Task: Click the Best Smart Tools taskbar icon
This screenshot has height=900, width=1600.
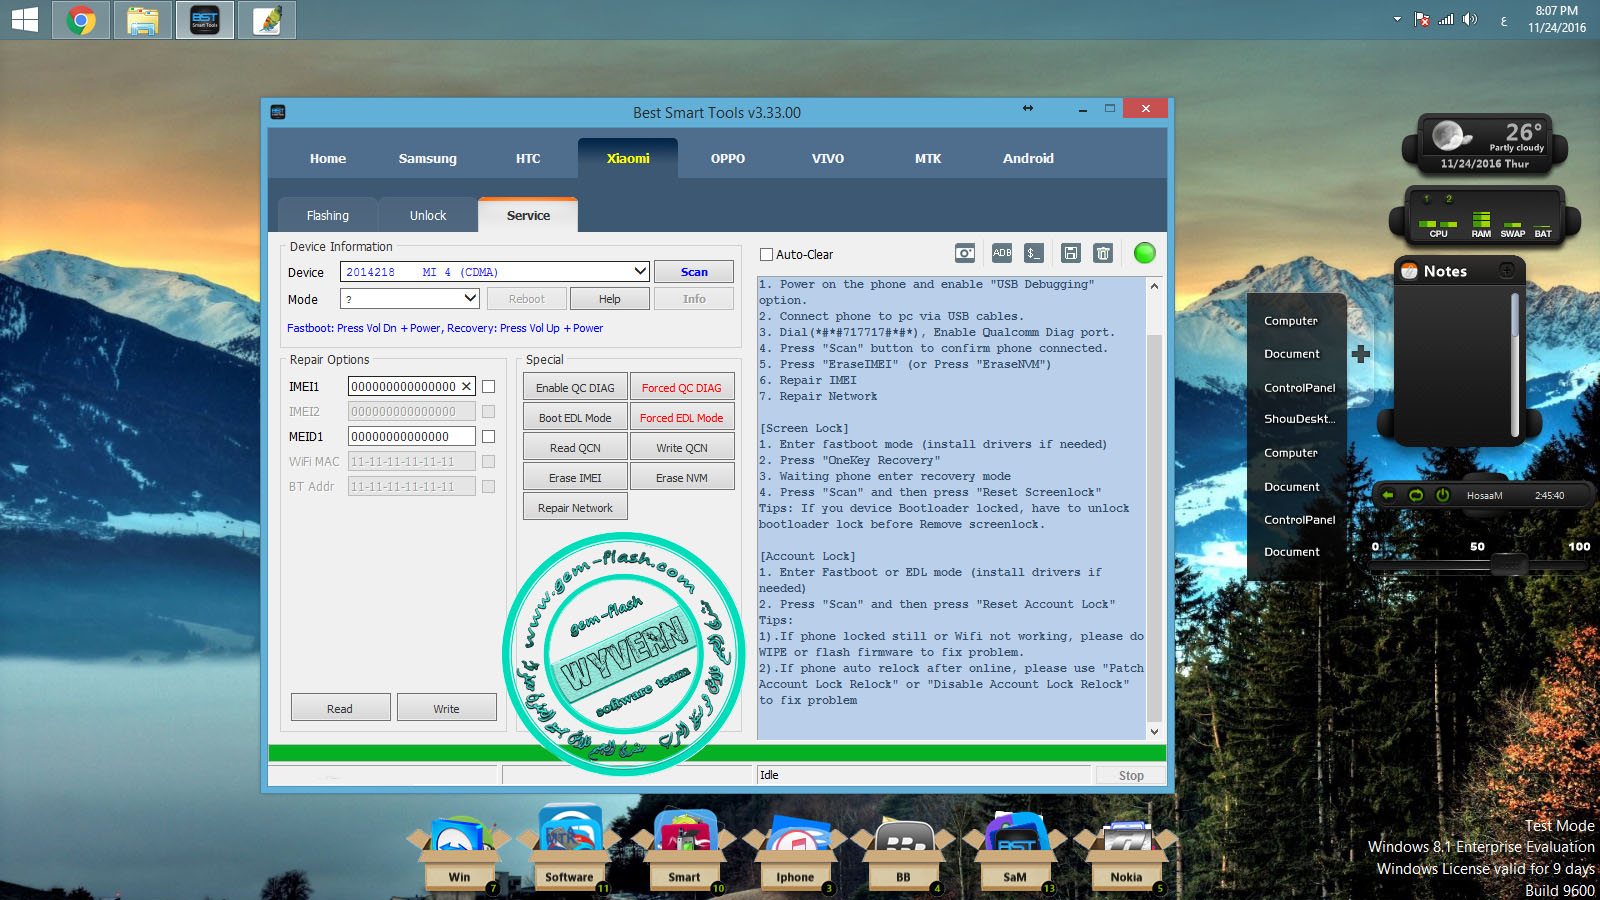Action: pos(205,20)
